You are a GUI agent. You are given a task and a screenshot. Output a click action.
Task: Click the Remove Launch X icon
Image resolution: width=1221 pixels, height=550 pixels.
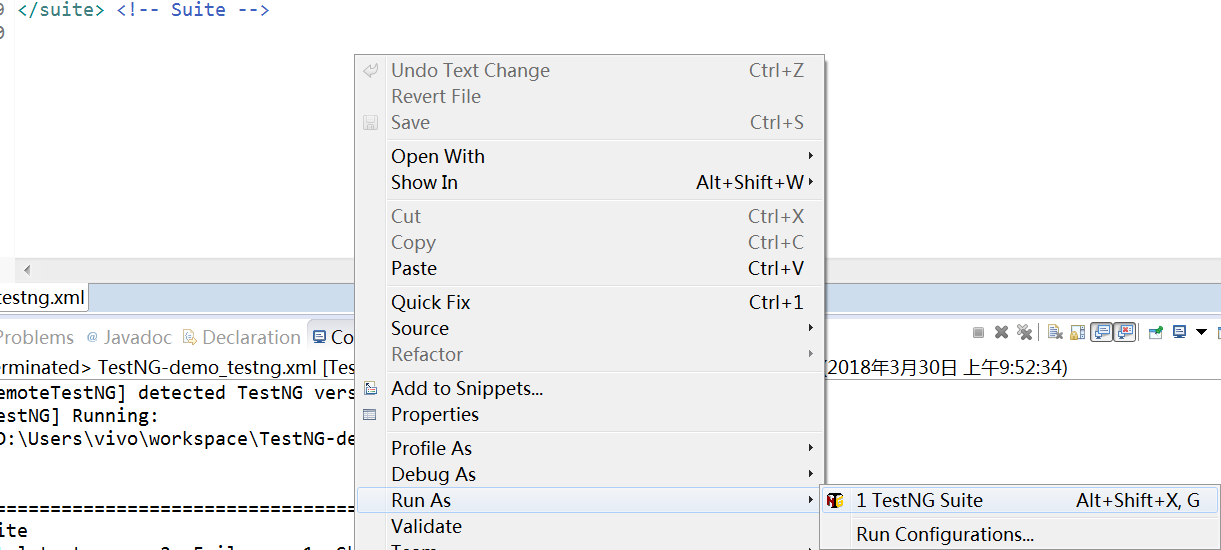[1001, 333]
